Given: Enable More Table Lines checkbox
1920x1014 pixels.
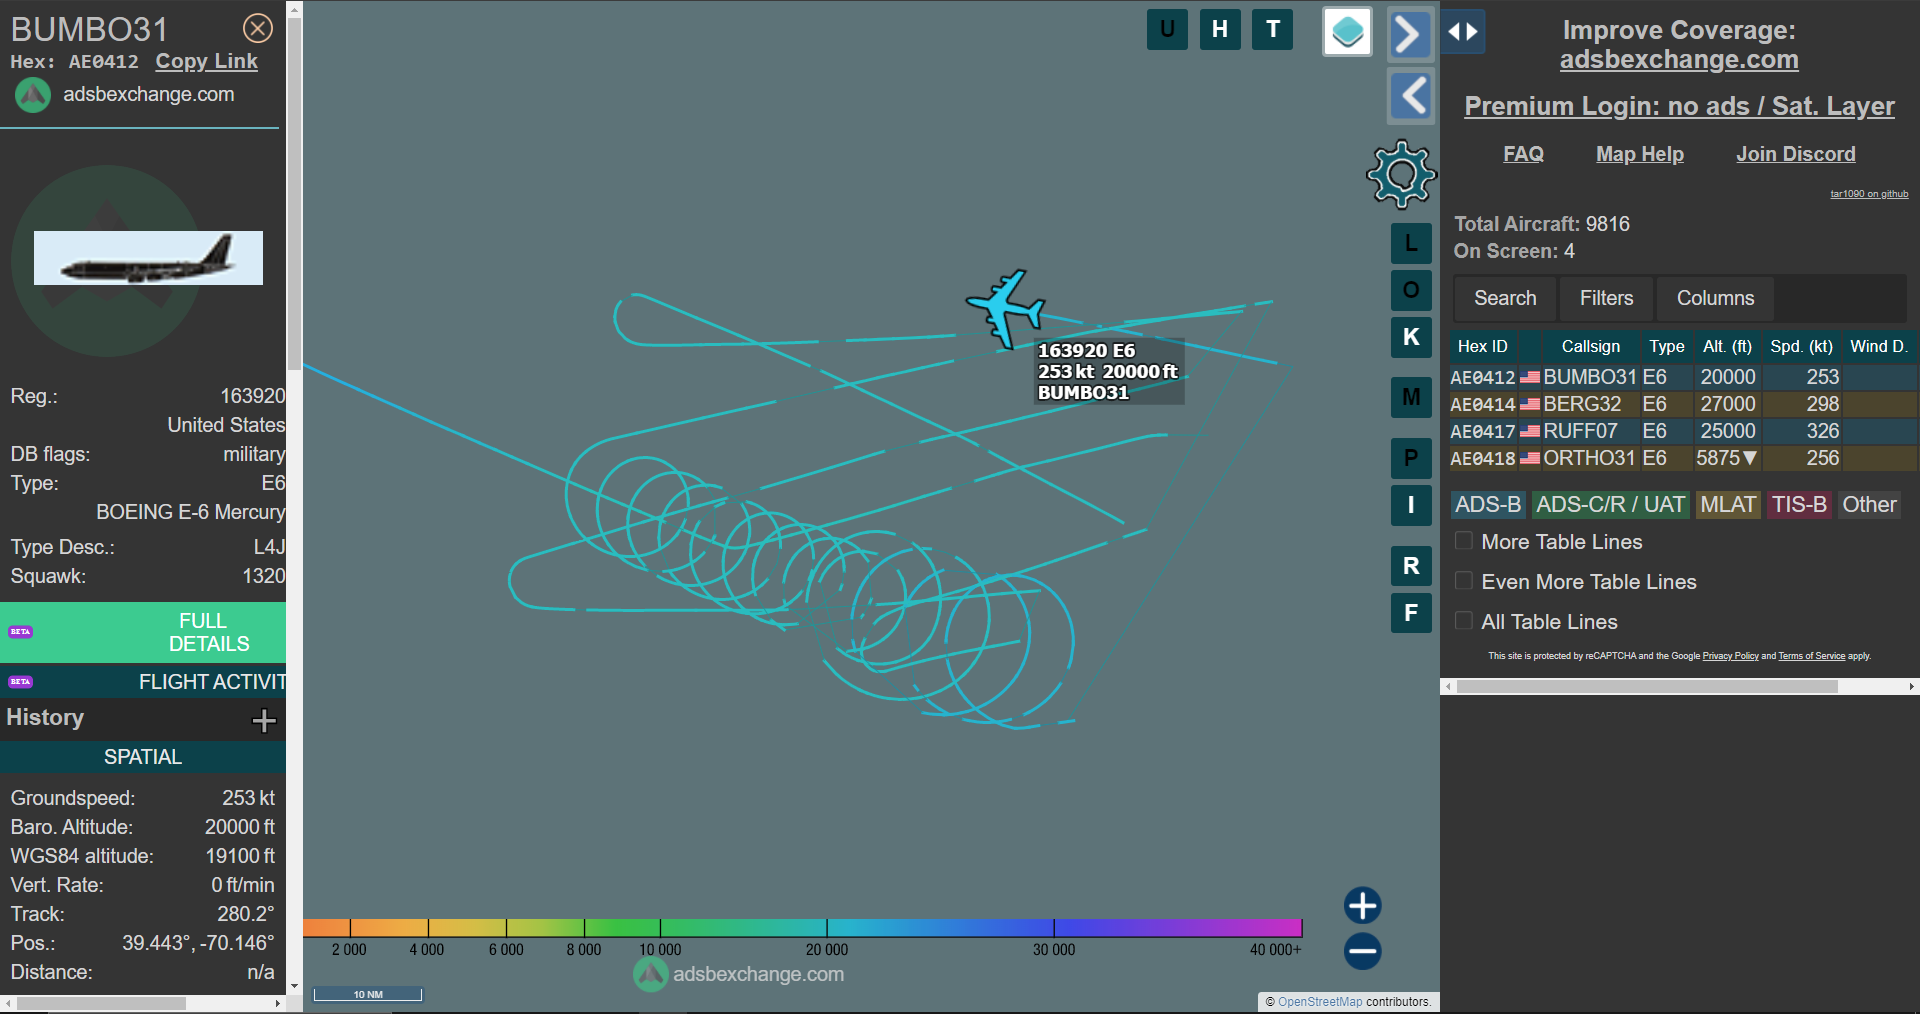Looking at the screenshot, I should point(1463,541).
